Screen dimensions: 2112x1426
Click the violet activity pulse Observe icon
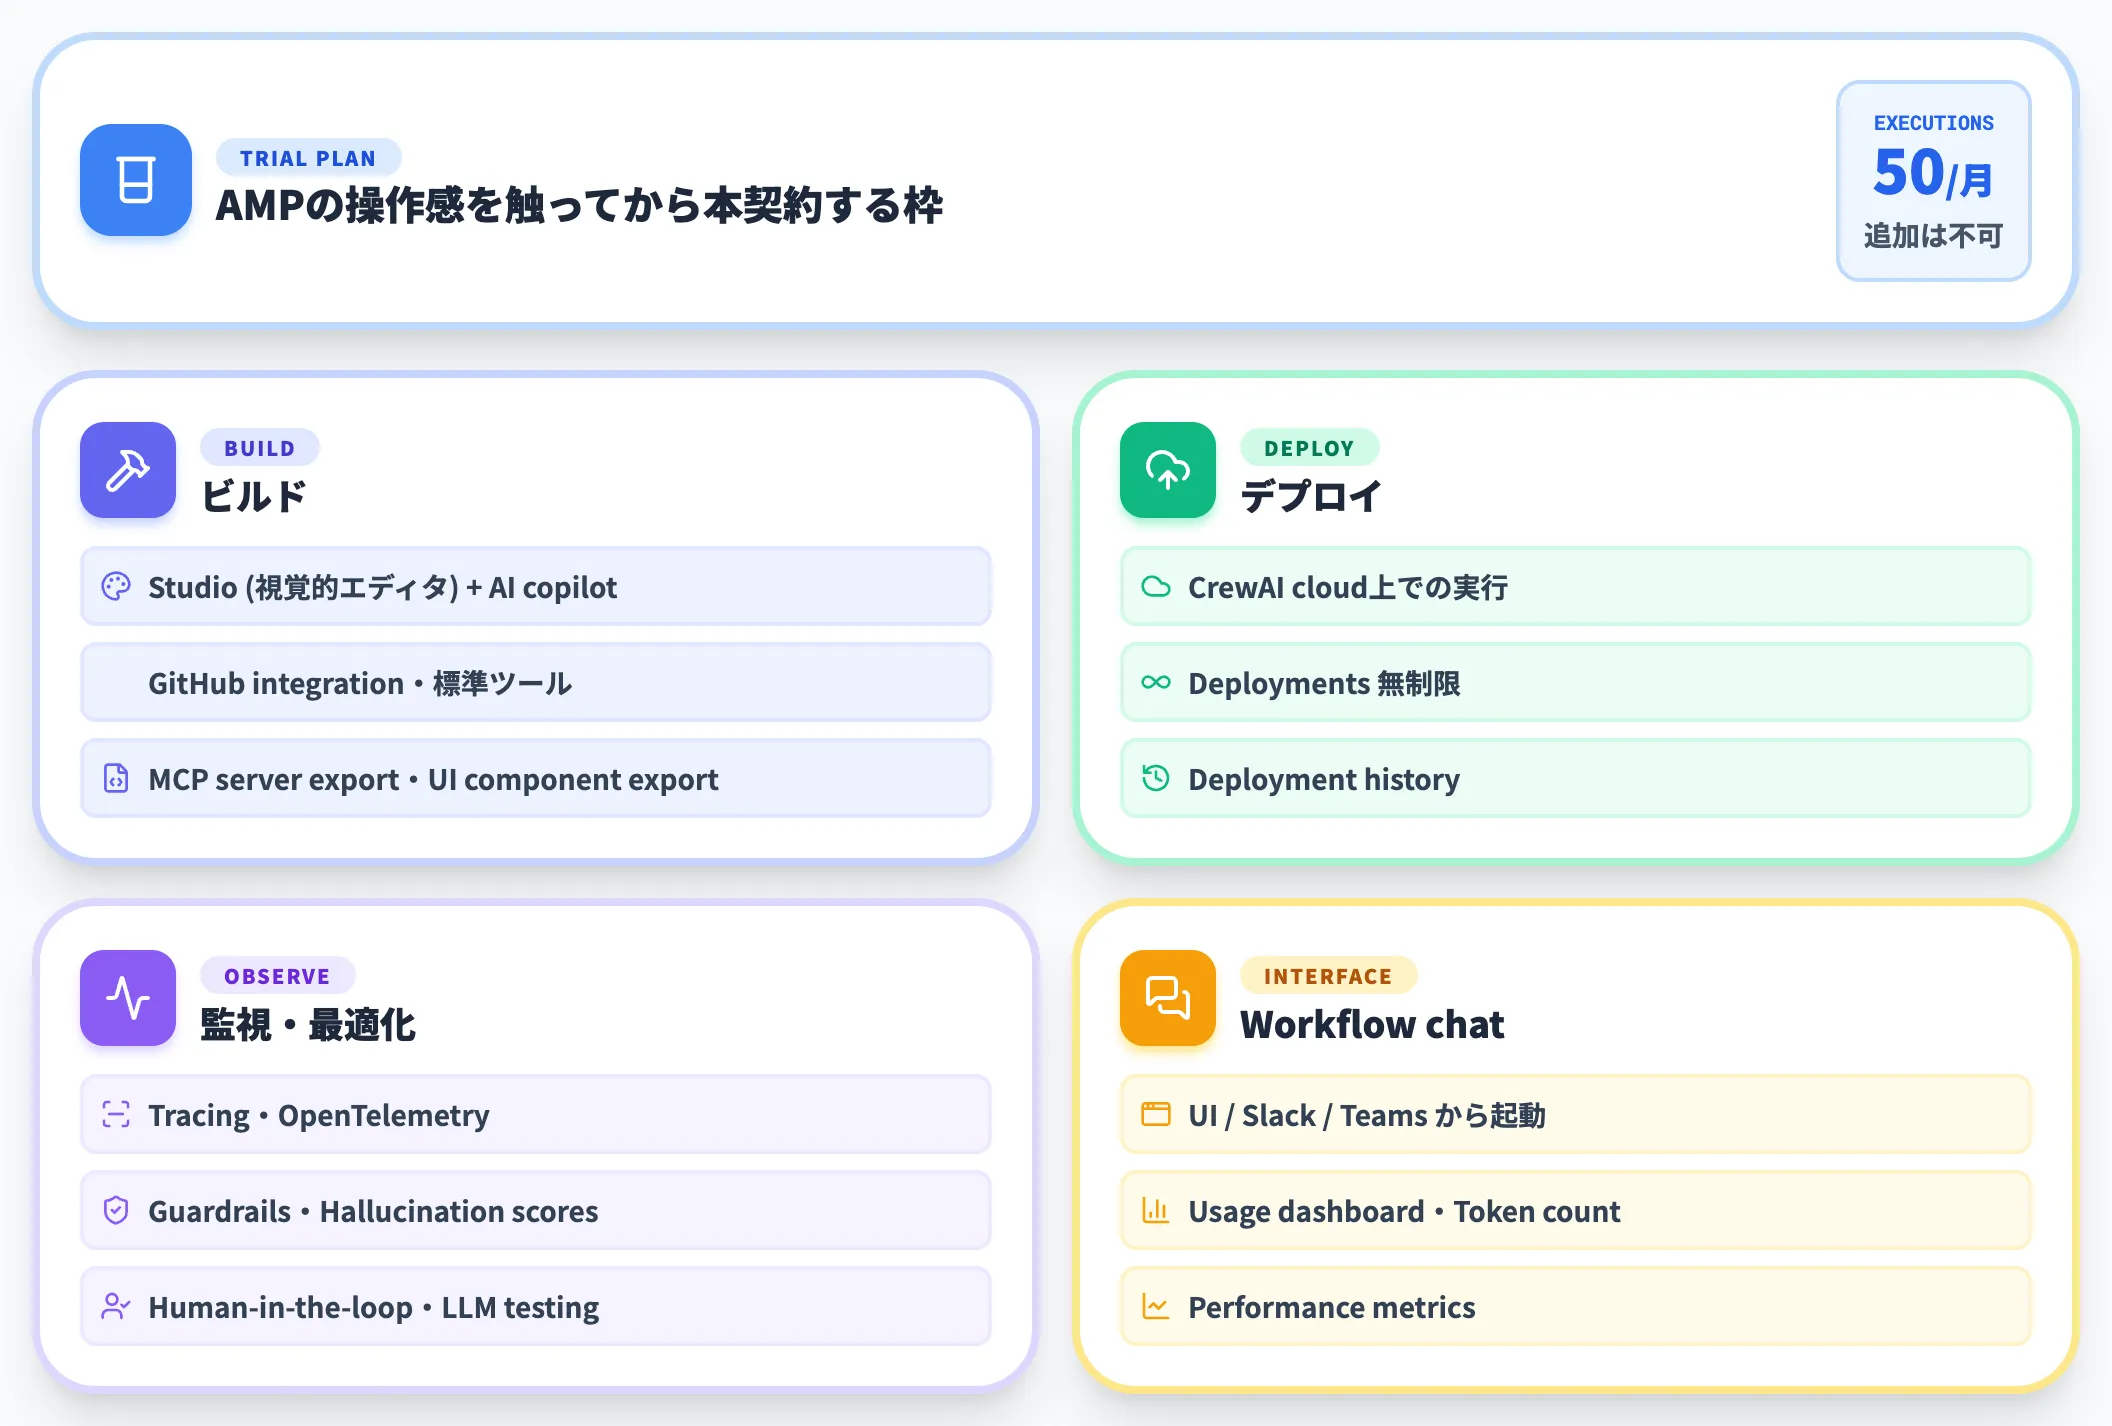[128, 998]
